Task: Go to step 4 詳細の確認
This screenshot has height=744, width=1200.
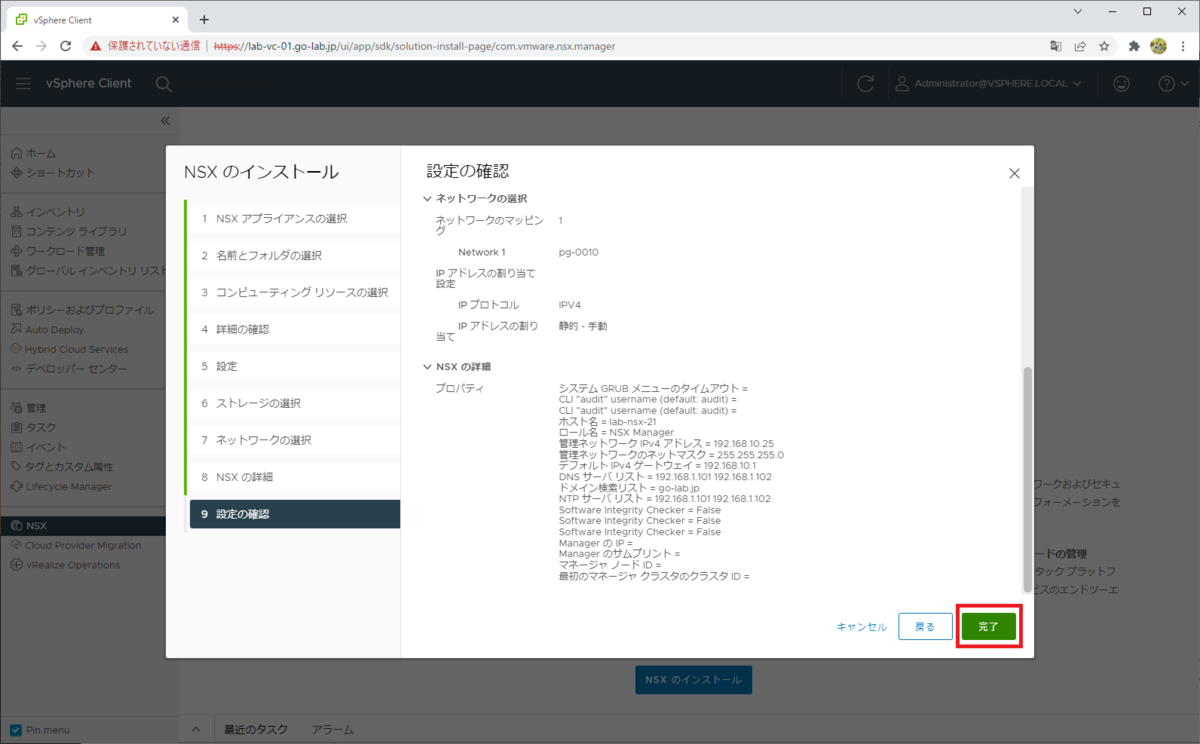Action: [x=293, y=329]
